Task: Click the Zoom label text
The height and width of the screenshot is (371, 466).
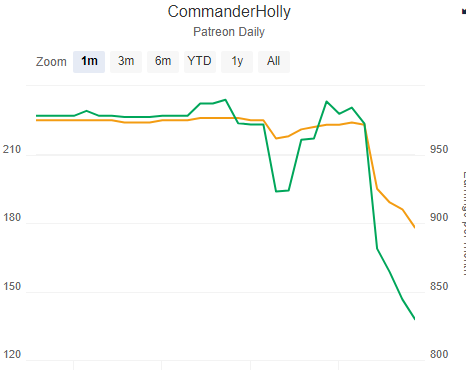Action: pos(51,62)
